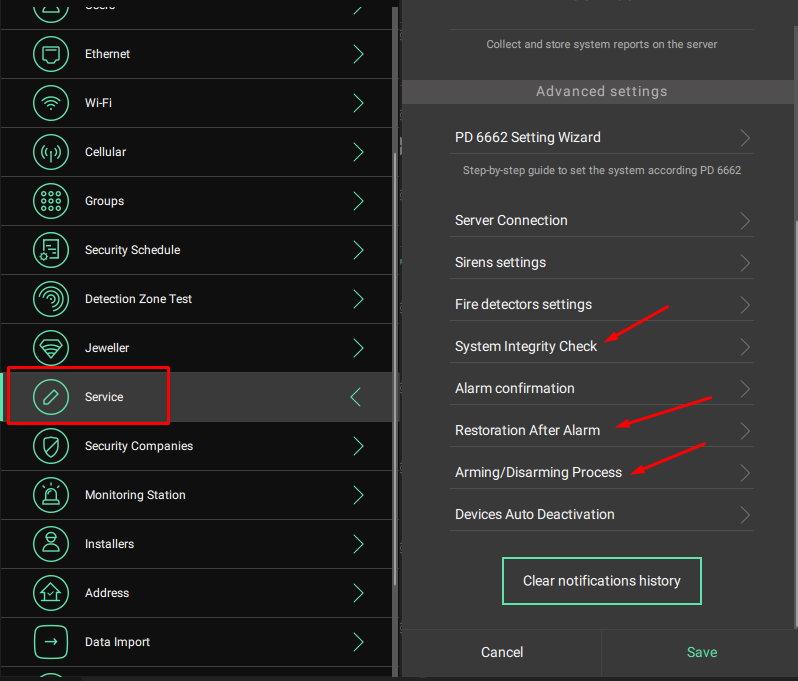The image size is (798, 681).
Task: Open the Jeweller menu item
Action: 196,348
